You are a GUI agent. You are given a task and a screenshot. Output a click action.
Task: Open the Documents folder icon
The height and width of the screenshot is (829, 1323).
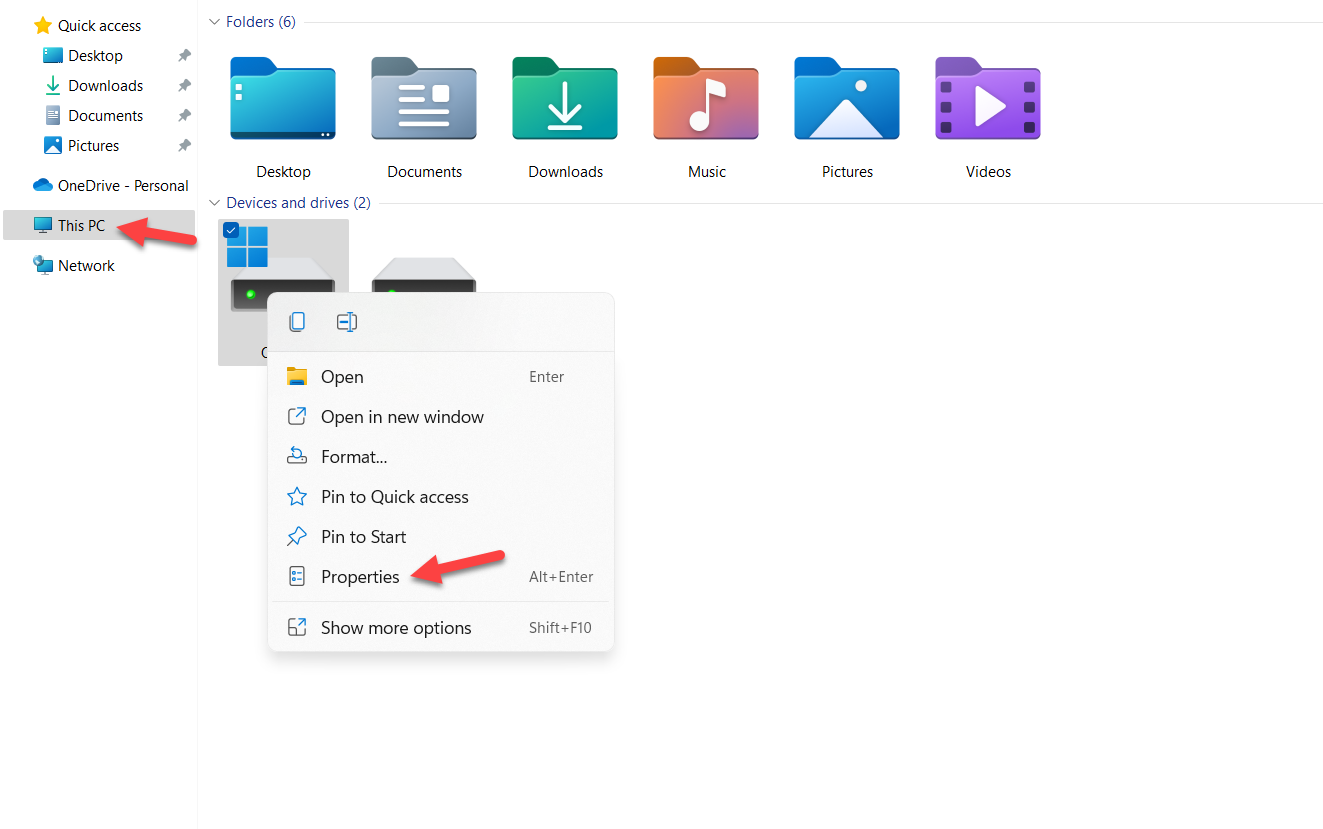[424, 98]
